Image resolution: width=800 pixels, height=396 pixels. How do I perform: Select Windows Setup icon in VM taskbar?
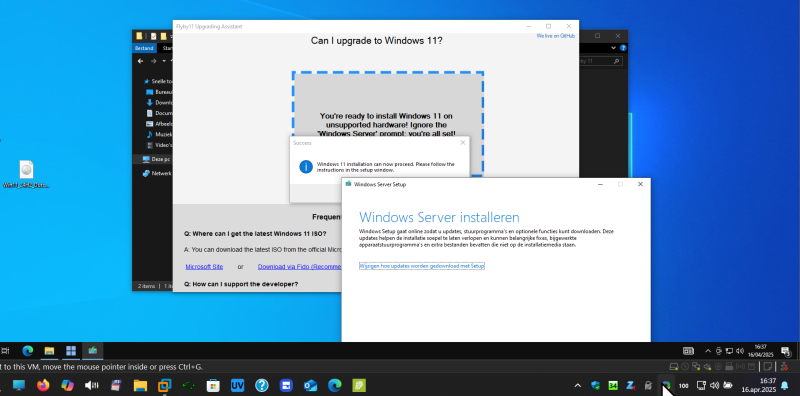pos(92,351)
